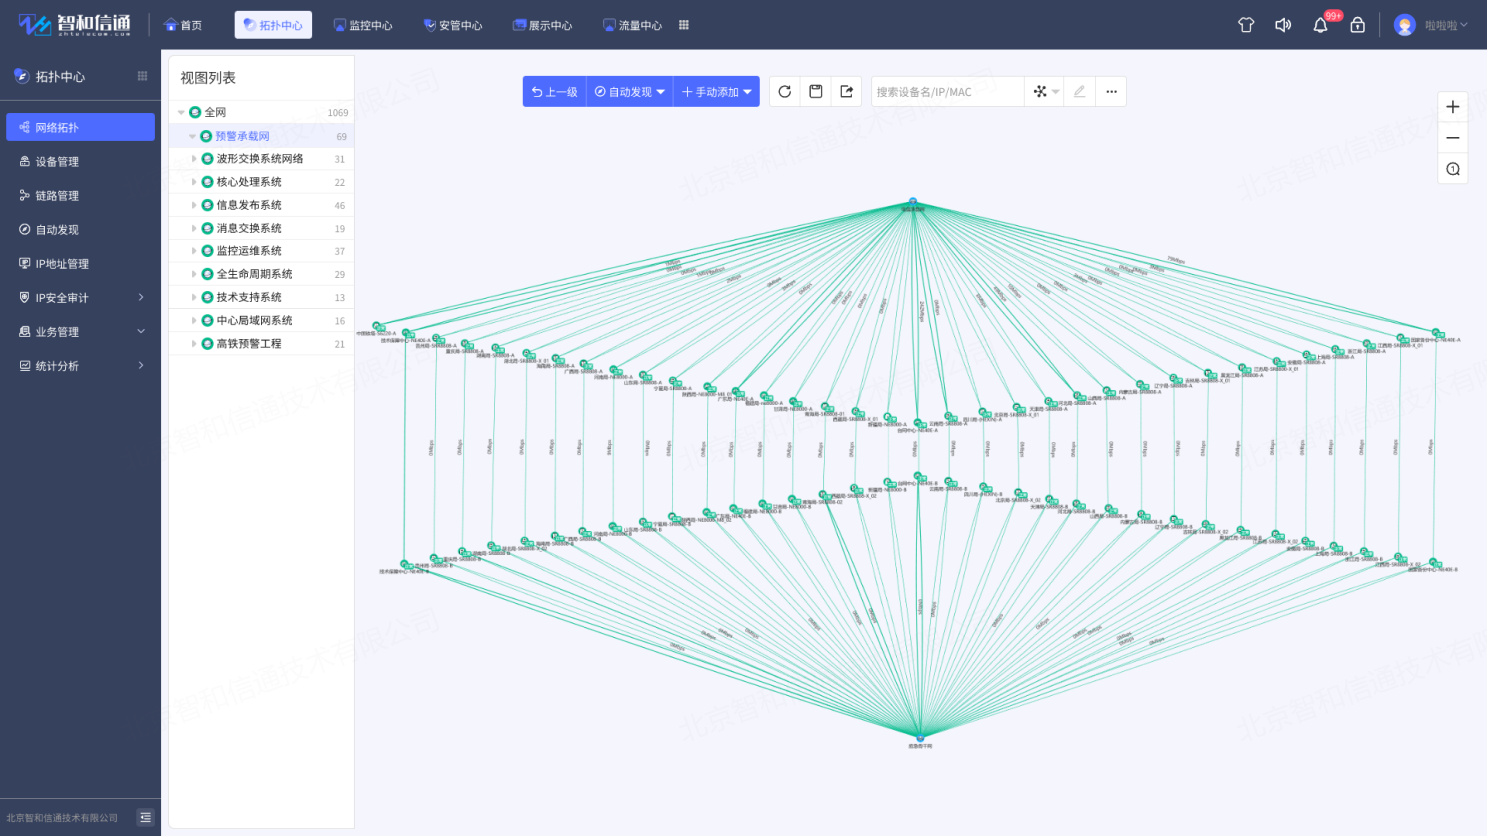Click the refresh topology icon
This screenshot has height=836, width=1487.
coord(785,92)
